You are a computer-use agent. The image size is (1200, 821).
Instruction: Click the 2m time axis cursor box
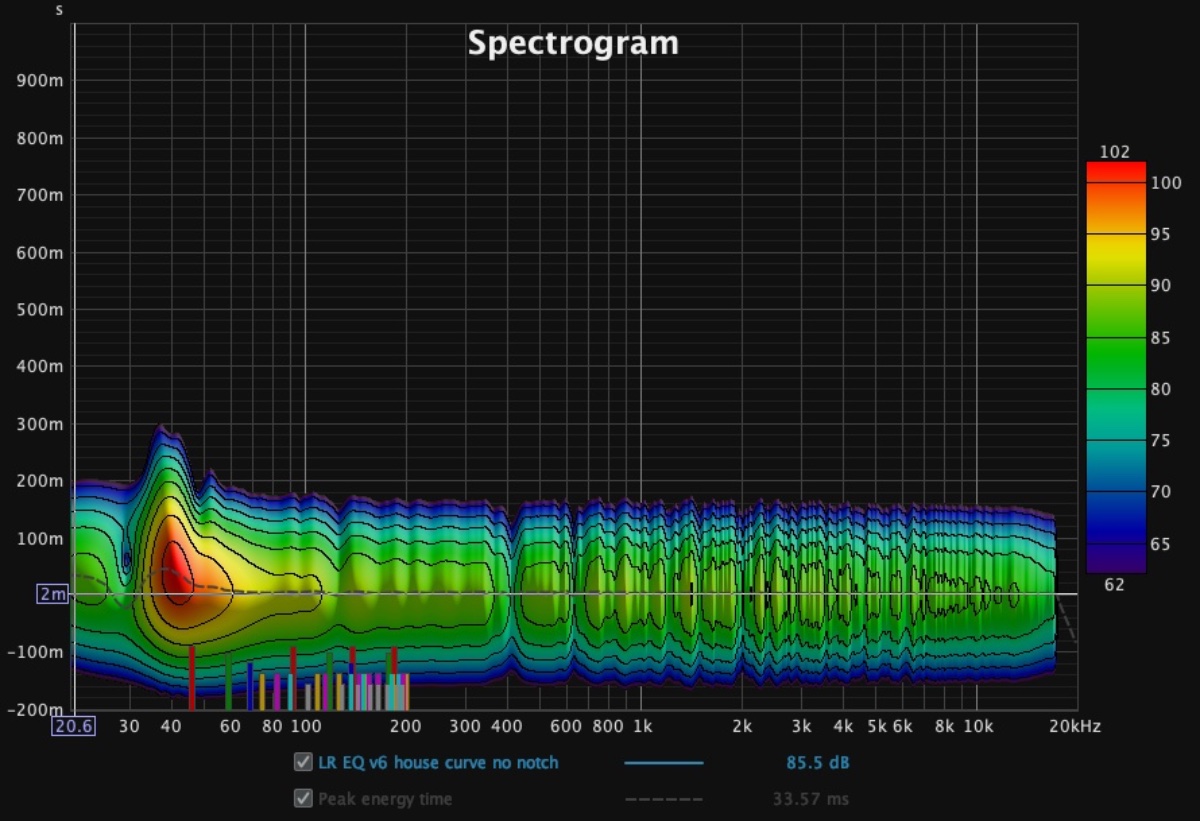[52, 594]
